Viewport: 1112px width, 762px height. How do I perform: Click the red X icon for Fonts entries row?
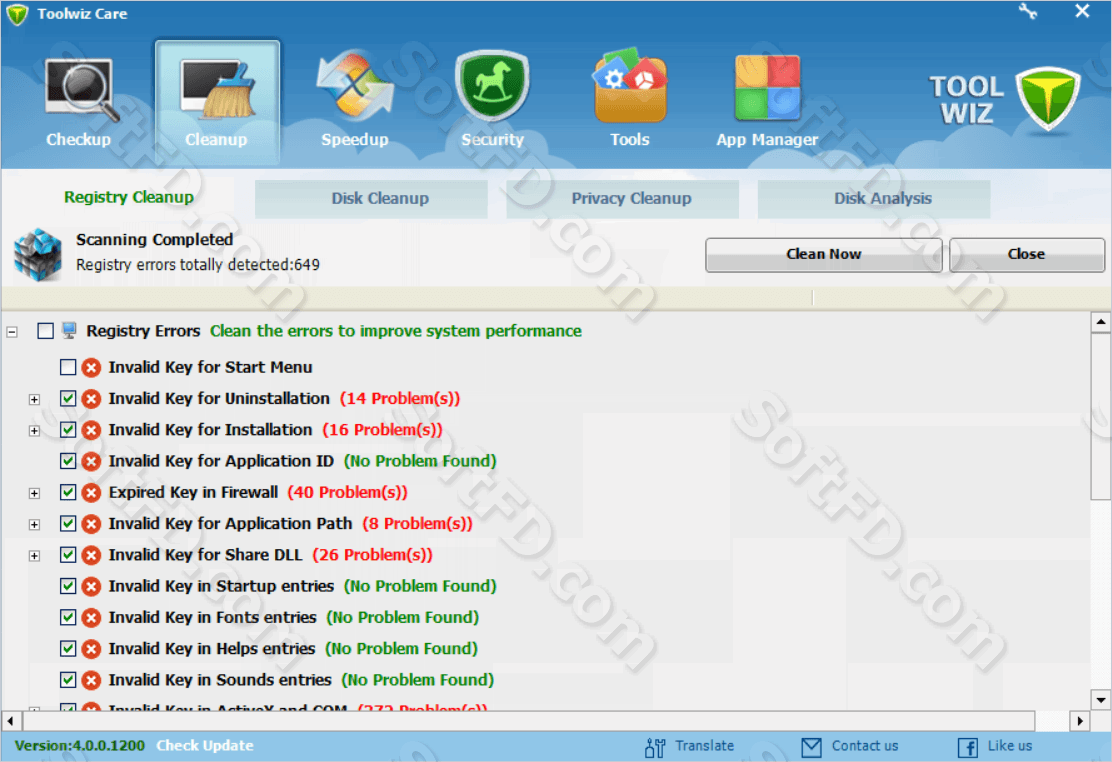click(91, 617)
